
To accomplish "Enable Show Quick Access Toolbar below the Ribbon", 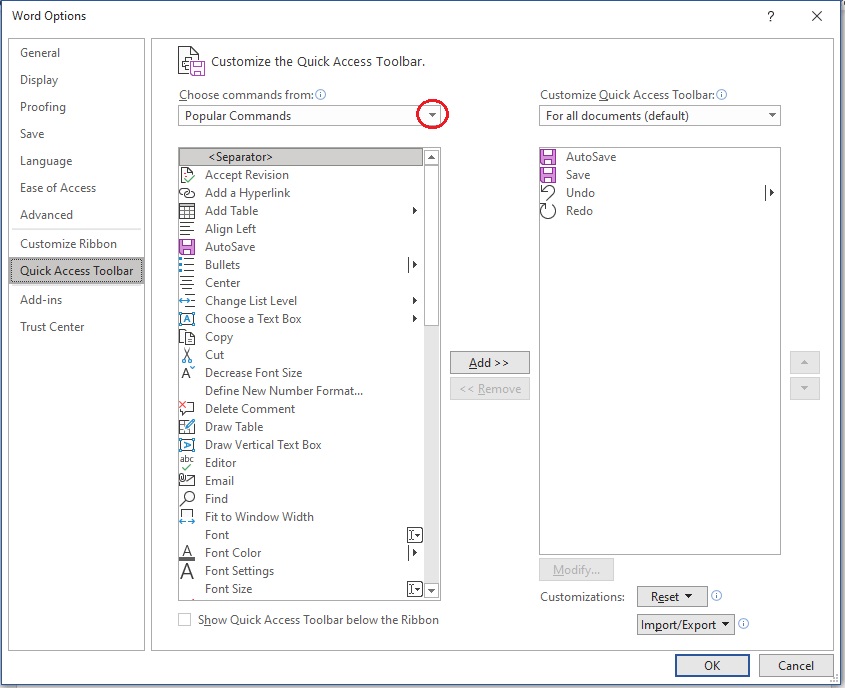I will coord(184,620).
